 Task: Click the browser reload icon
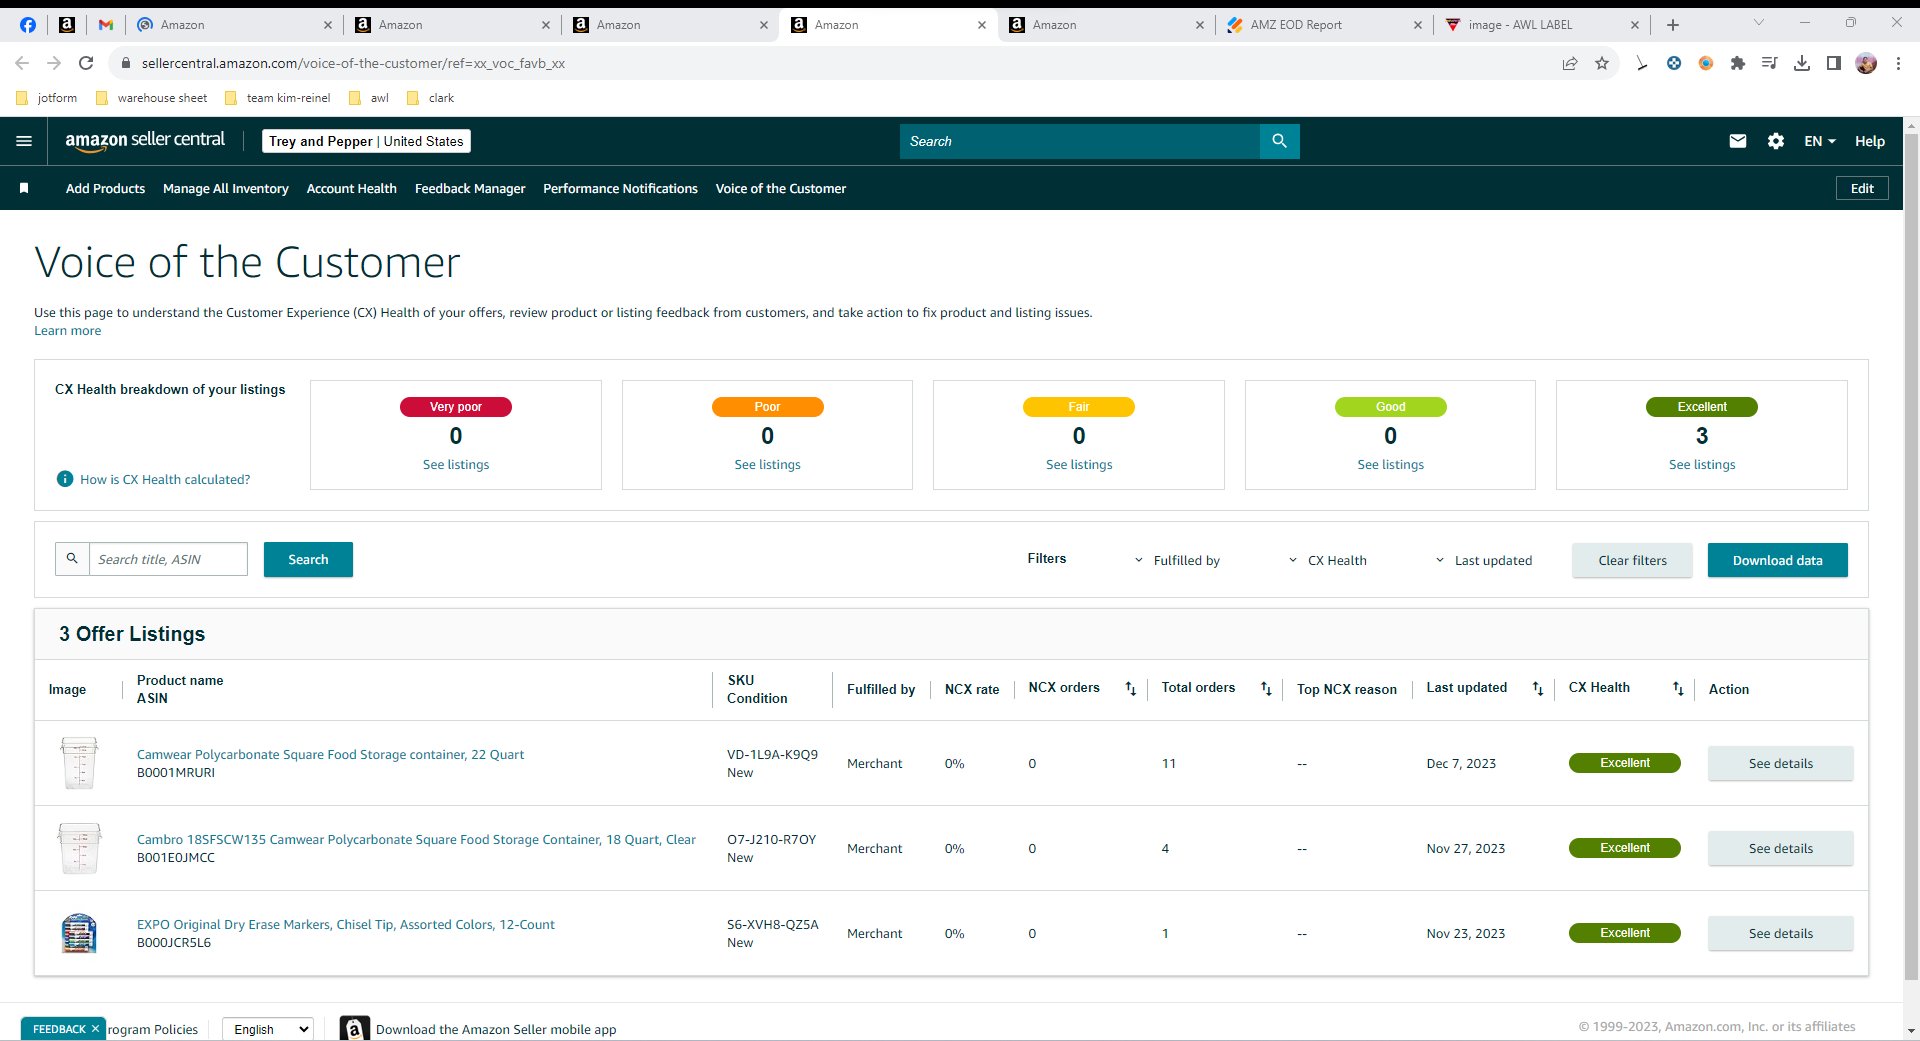(86, 63)
